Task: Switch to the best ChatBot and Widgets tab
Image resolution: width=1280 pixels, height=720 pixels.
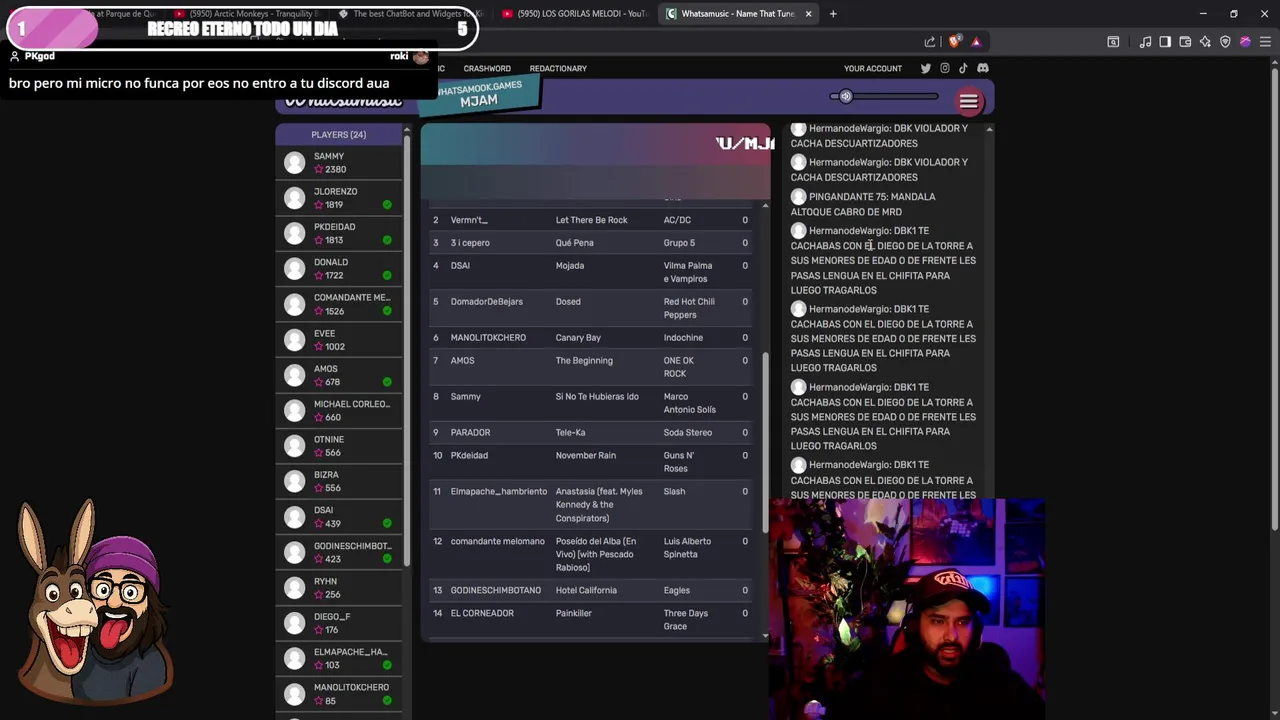Action: (x=410, y=14)
